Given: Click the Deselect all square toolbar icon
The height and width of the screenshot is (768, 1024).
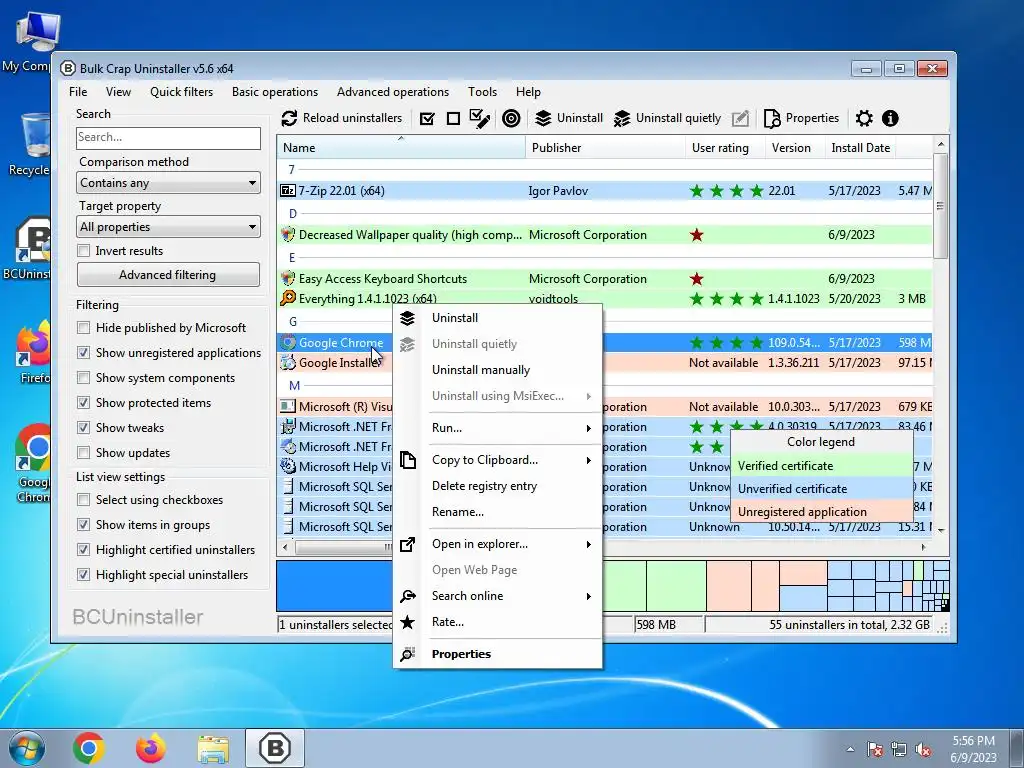Looking at the screenshot, I should pyautogui.click(x=453, y=118).
